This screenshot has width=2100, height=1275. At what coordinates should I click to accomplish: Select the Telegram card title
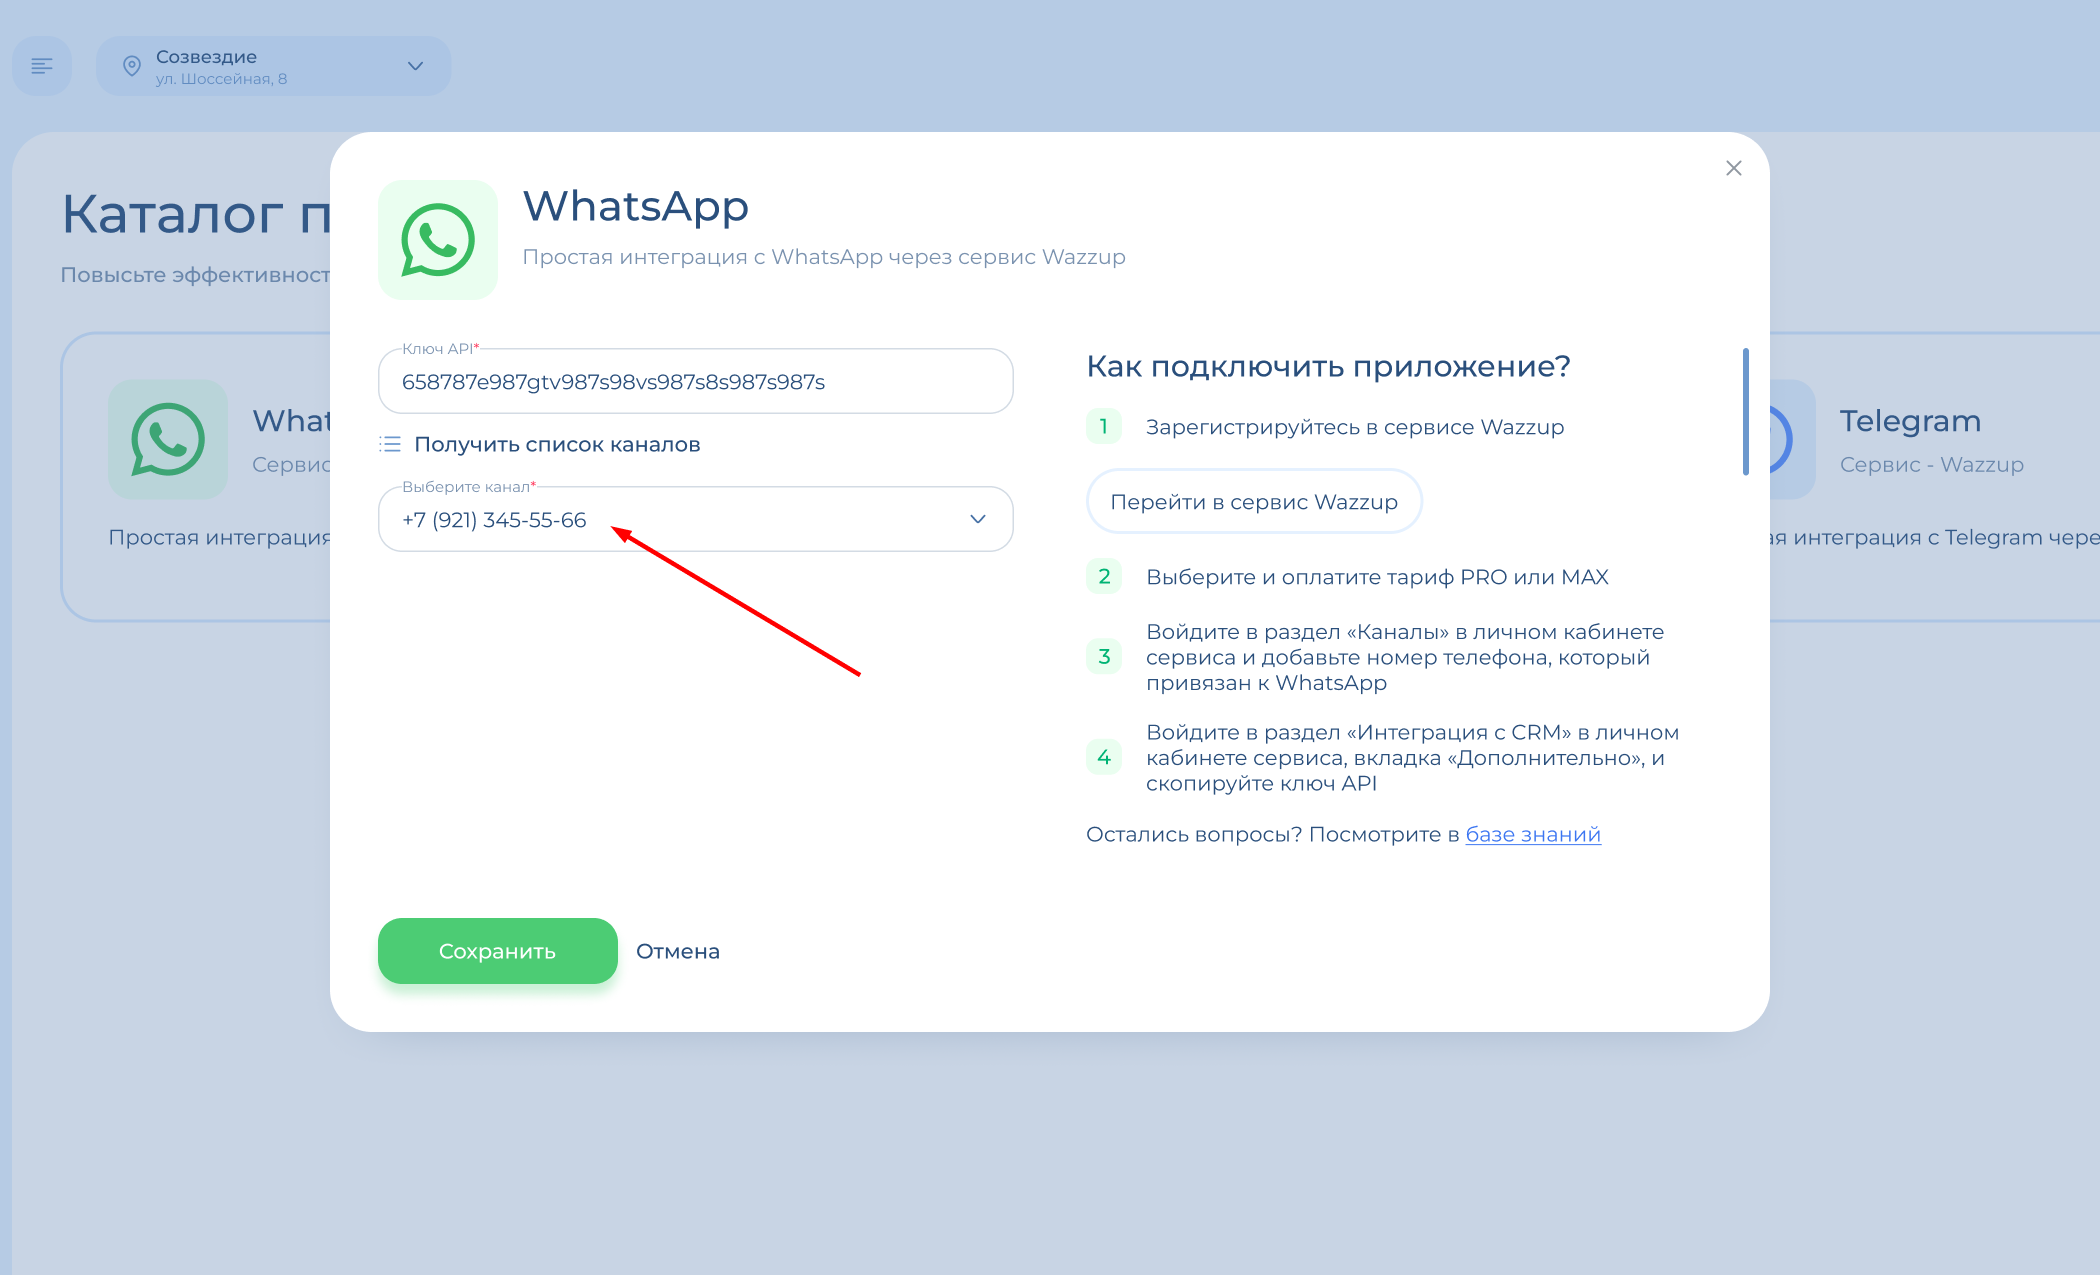tap(1910, 421)
